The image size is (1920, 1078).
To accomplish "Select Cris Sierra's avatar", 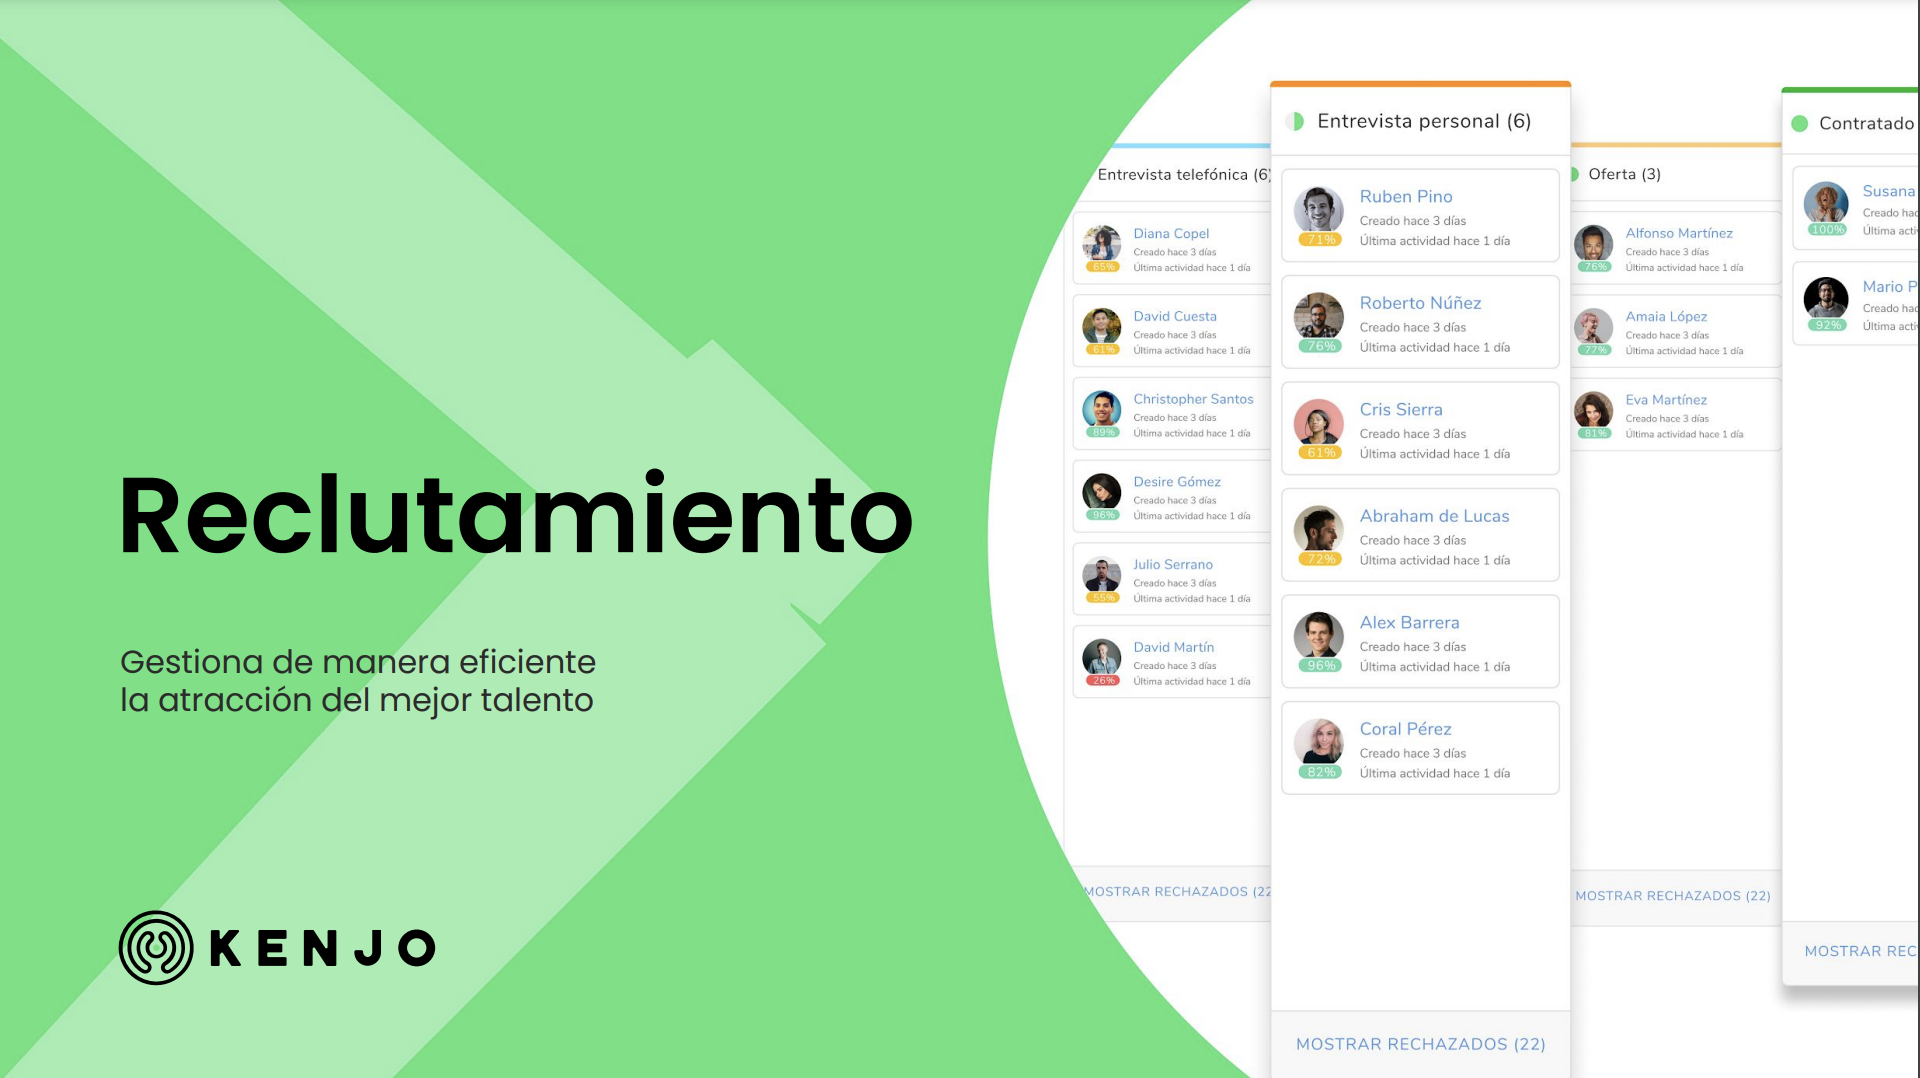I will [x=1319, y=424].
